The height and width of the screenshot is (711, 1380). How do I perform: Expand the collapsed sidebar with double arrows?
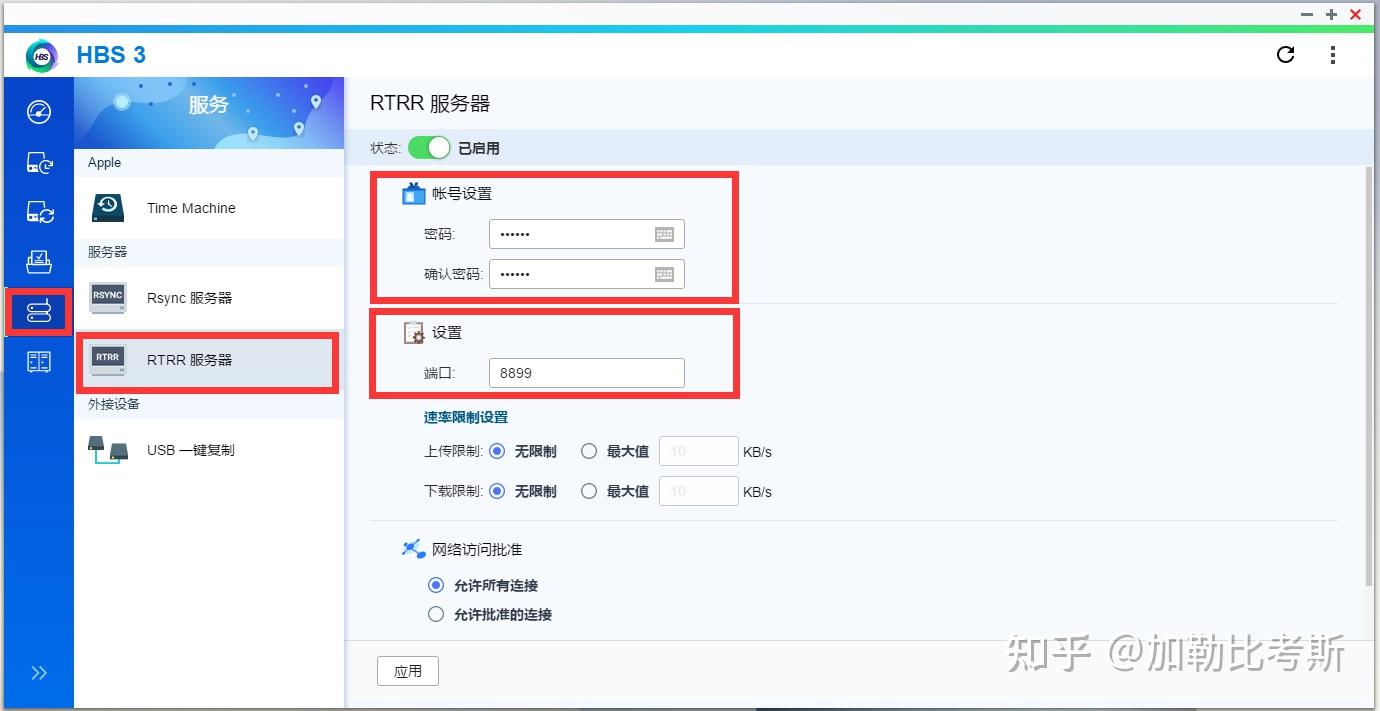38,673
